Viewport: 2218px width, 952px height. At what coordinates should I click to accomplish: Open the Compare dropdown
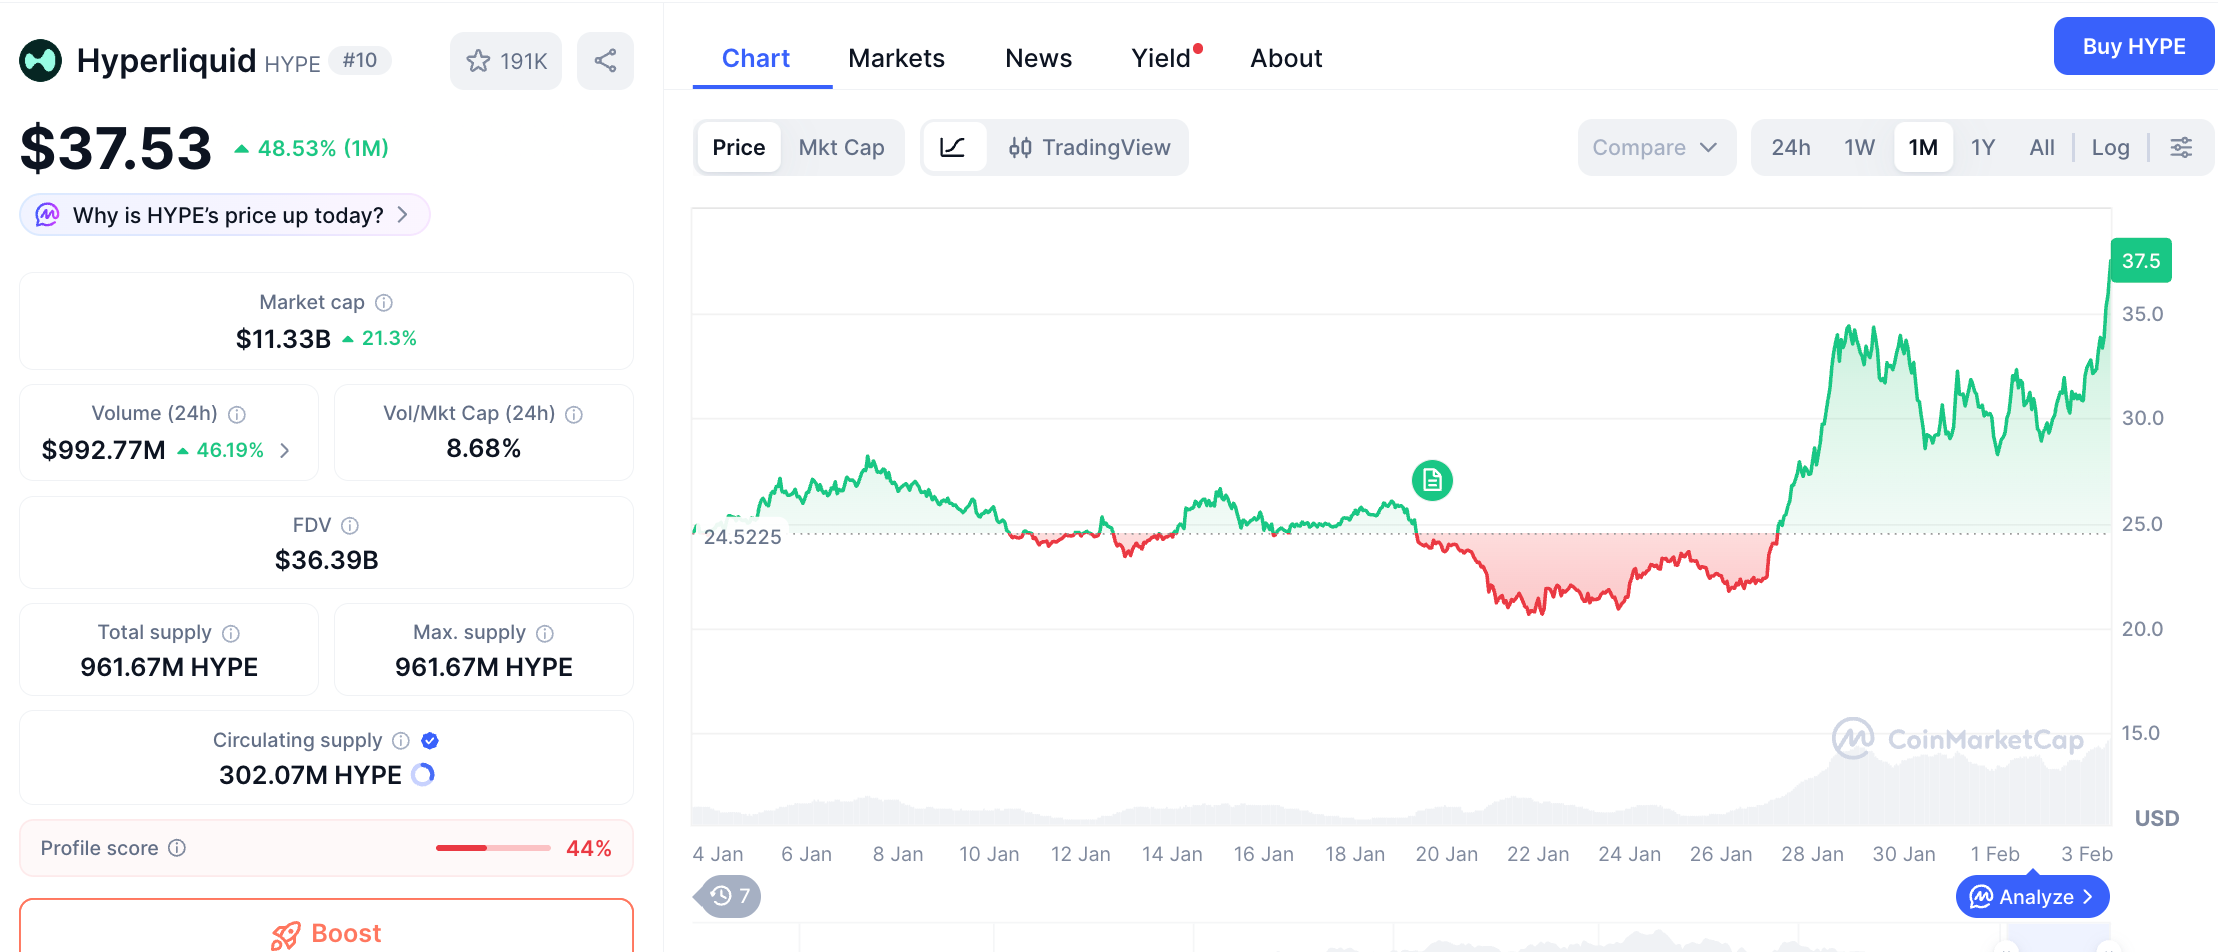[1655, 148]
